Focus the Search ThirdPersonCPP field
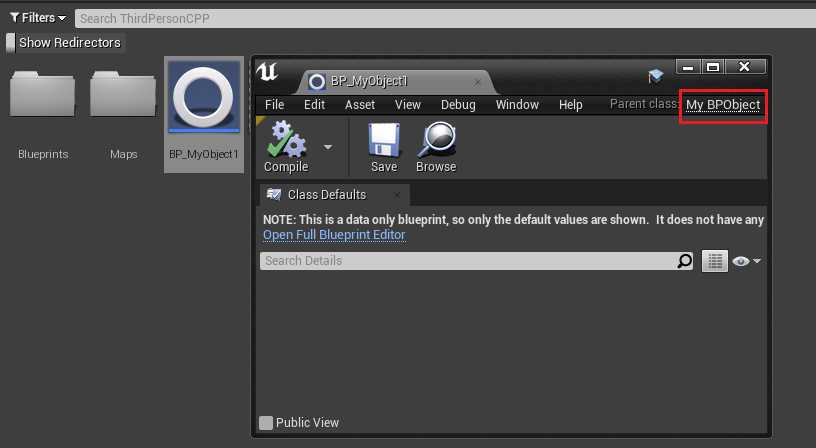Screen dimensions: 816x448 pos(445,19)
